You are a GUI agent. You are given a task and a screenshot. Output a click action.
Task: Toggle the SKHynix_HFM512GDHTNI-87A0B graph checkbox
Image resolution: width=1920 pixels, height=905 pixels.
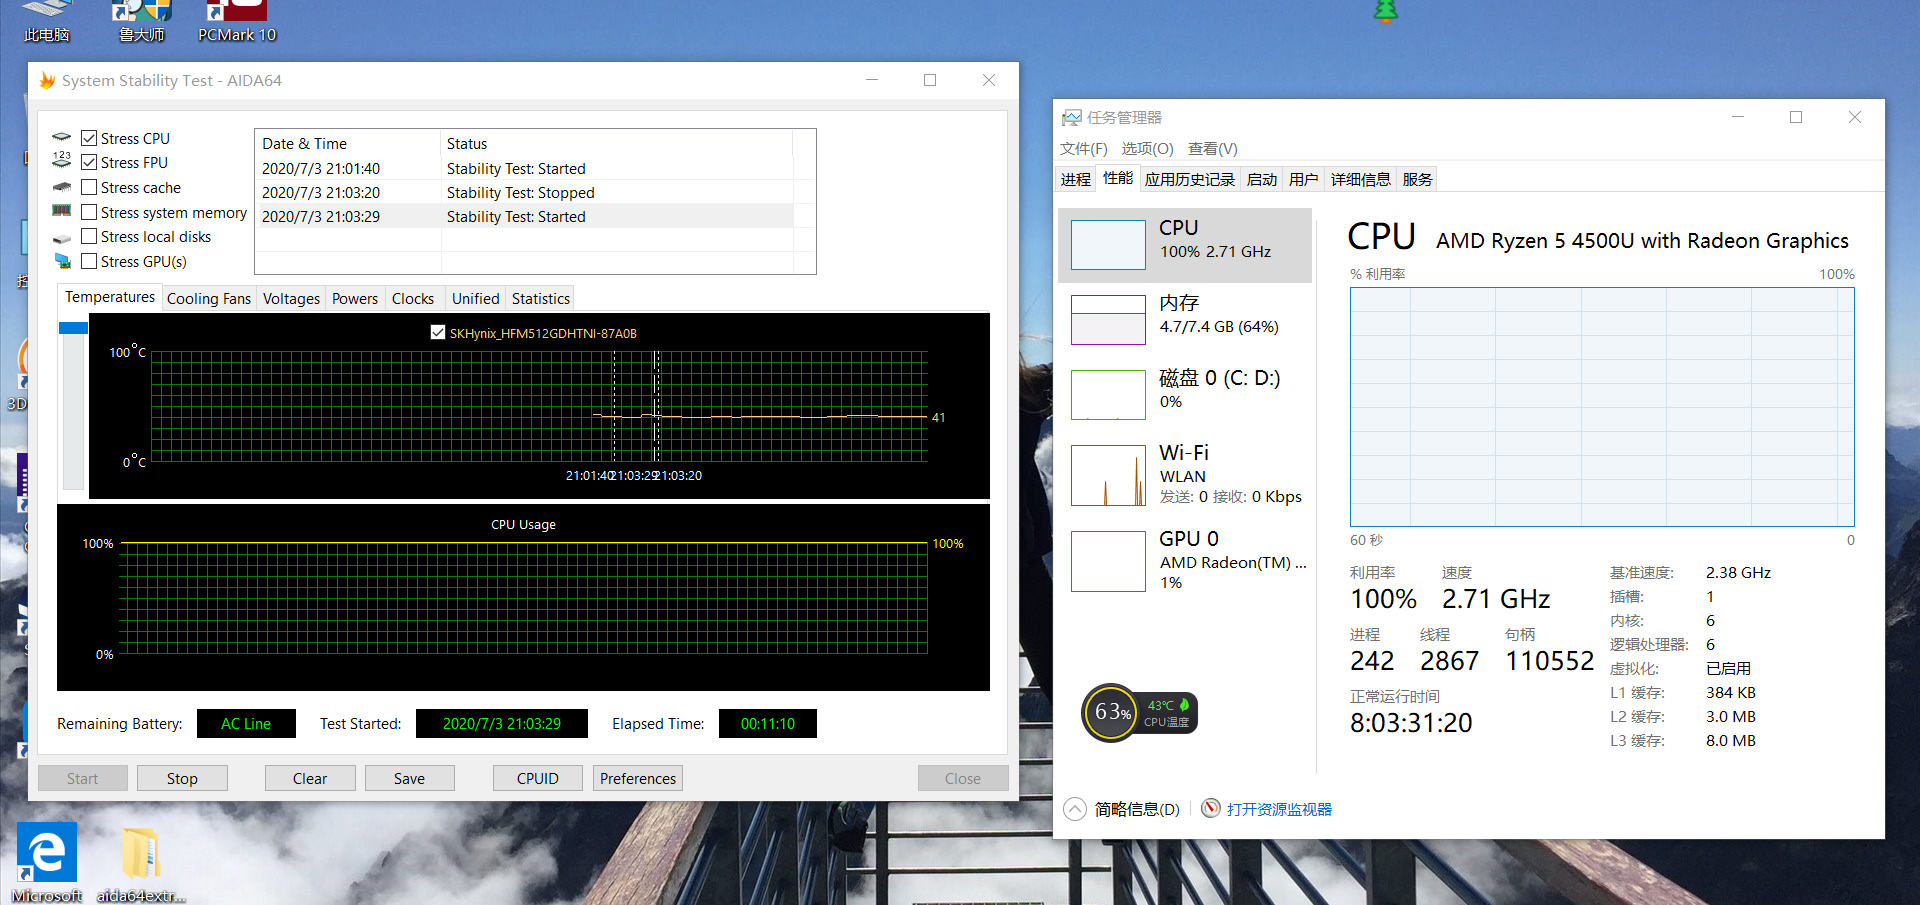click(437, 332)
